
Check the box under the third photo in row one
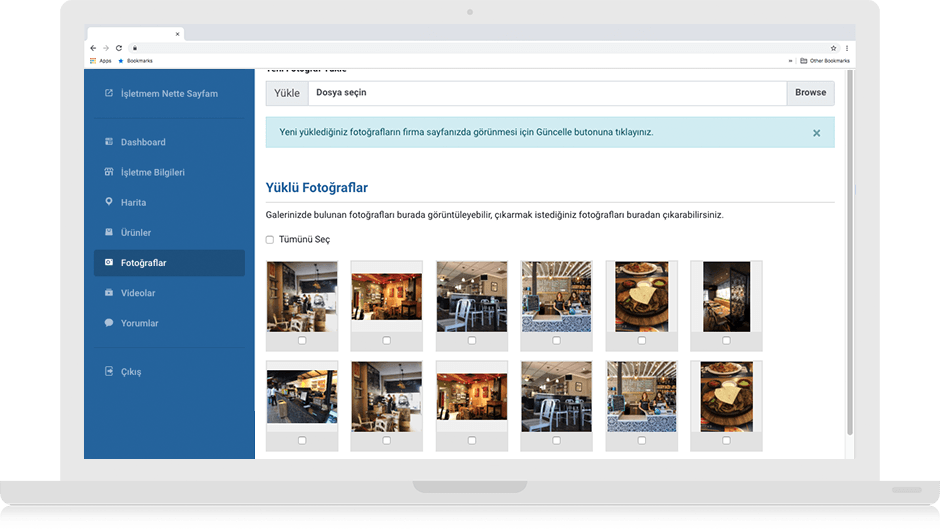(x=472, y=340)
